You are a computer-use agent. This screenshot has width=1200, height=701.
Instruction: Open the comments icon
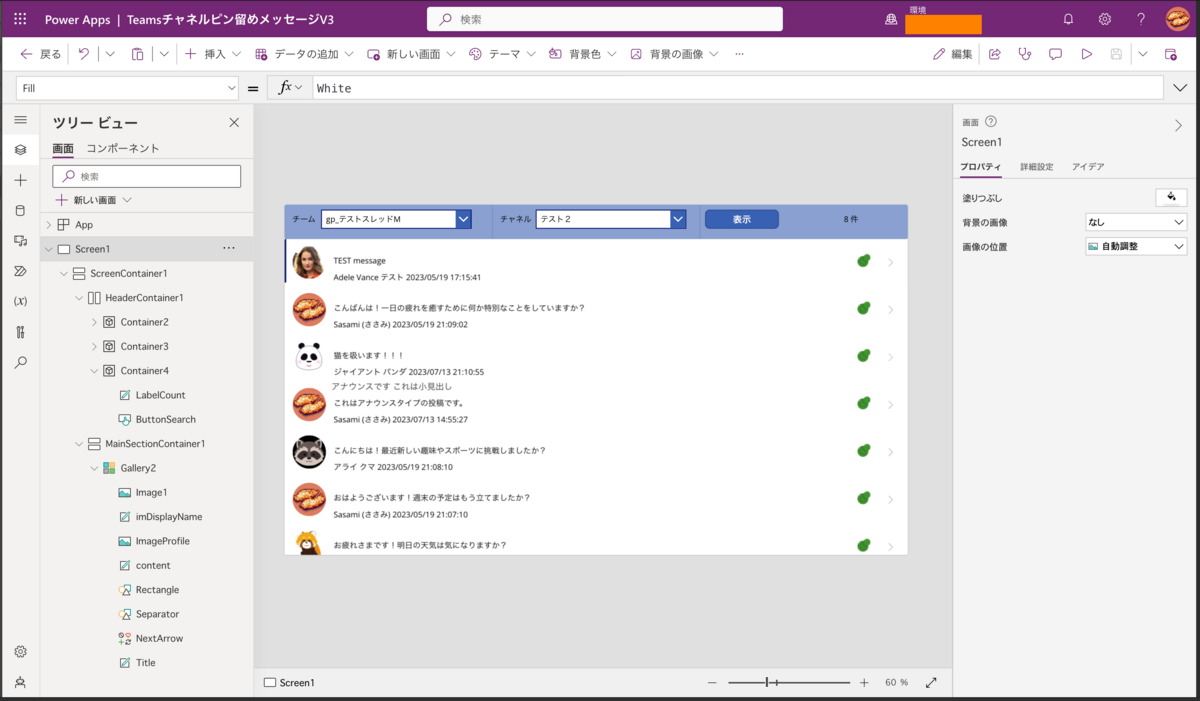click(1055, 54)
